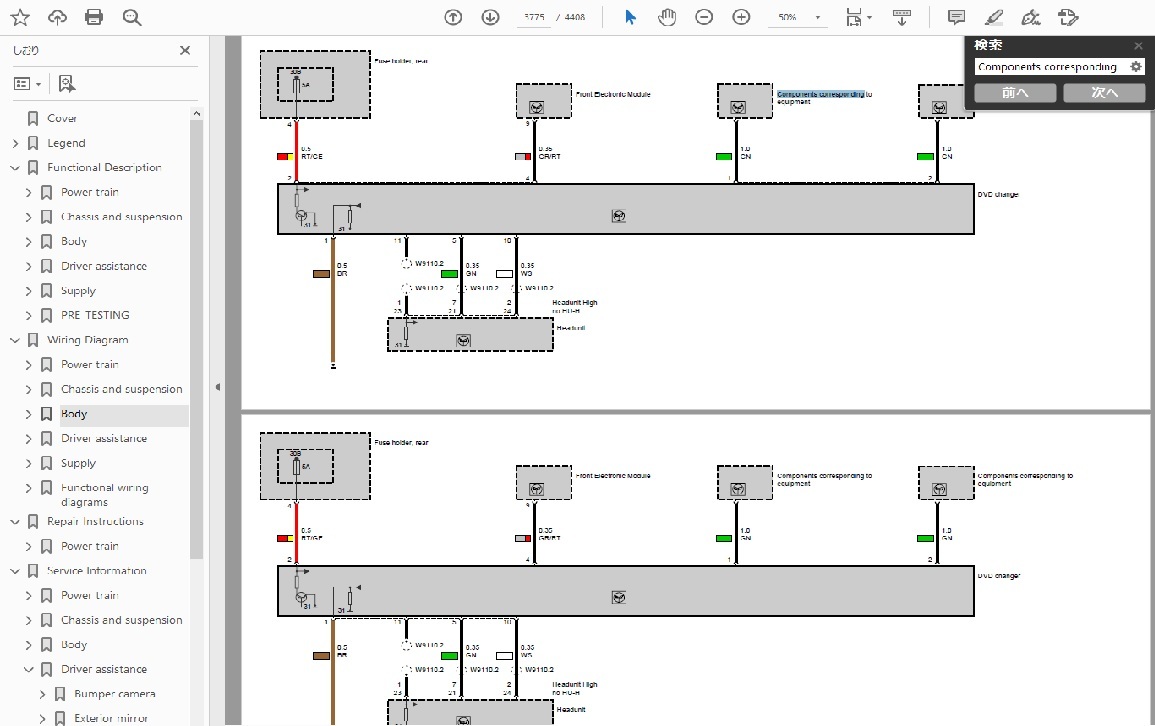1155x726 pixels.
Task: Zoom out with the minus icon
Action: click(x=704, y=17)
